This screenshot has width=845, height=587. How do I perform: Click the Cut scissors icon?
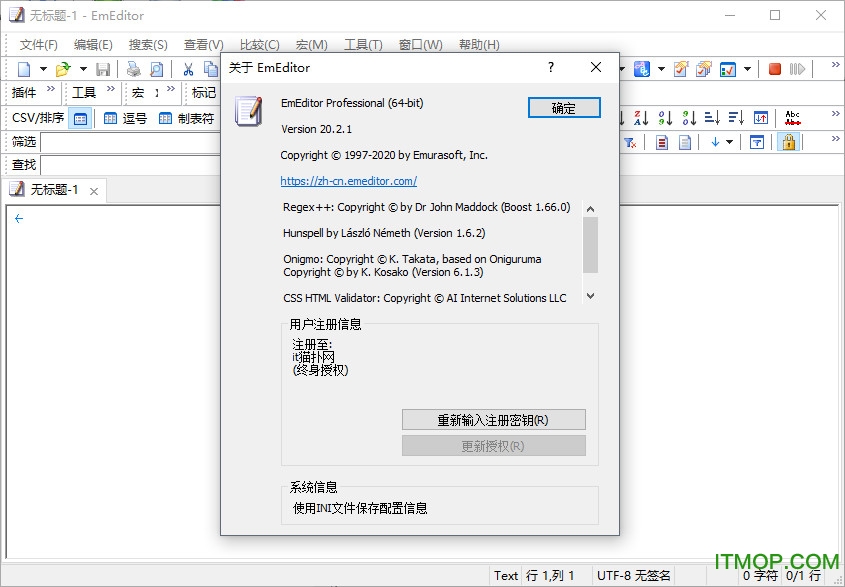(188, 69)
